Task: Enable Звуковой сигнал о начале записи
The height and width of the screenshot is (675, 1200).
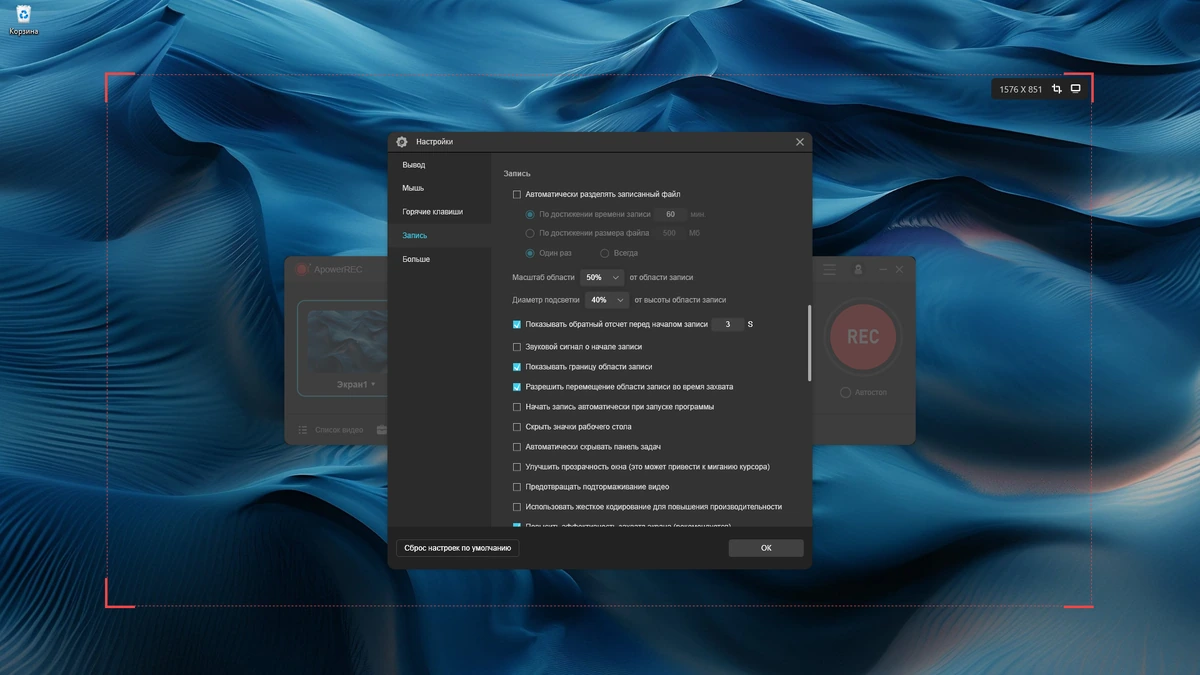Action: tap(517, 347)
